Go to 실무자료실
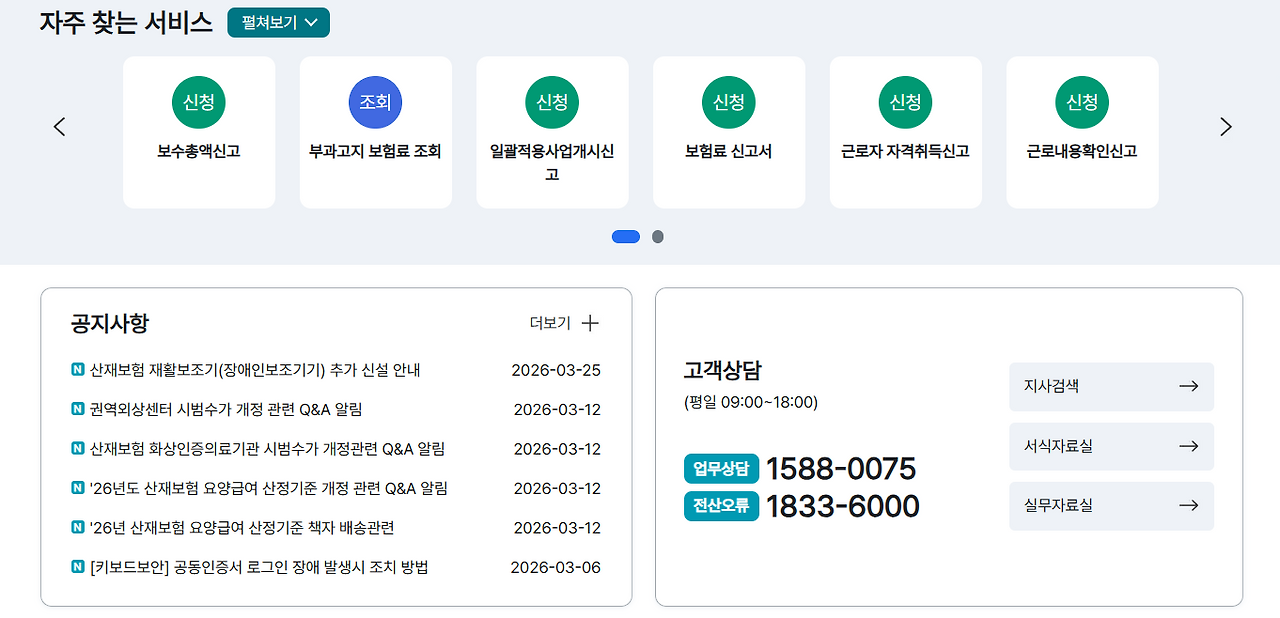This screenshot has width=1280, height=618. 1111,506
